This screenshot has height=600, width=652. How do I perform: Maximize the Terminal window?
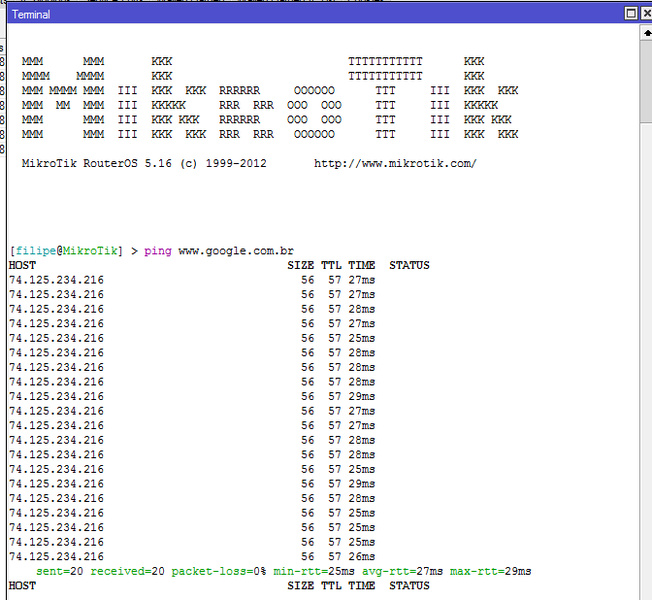coord(630,14)
